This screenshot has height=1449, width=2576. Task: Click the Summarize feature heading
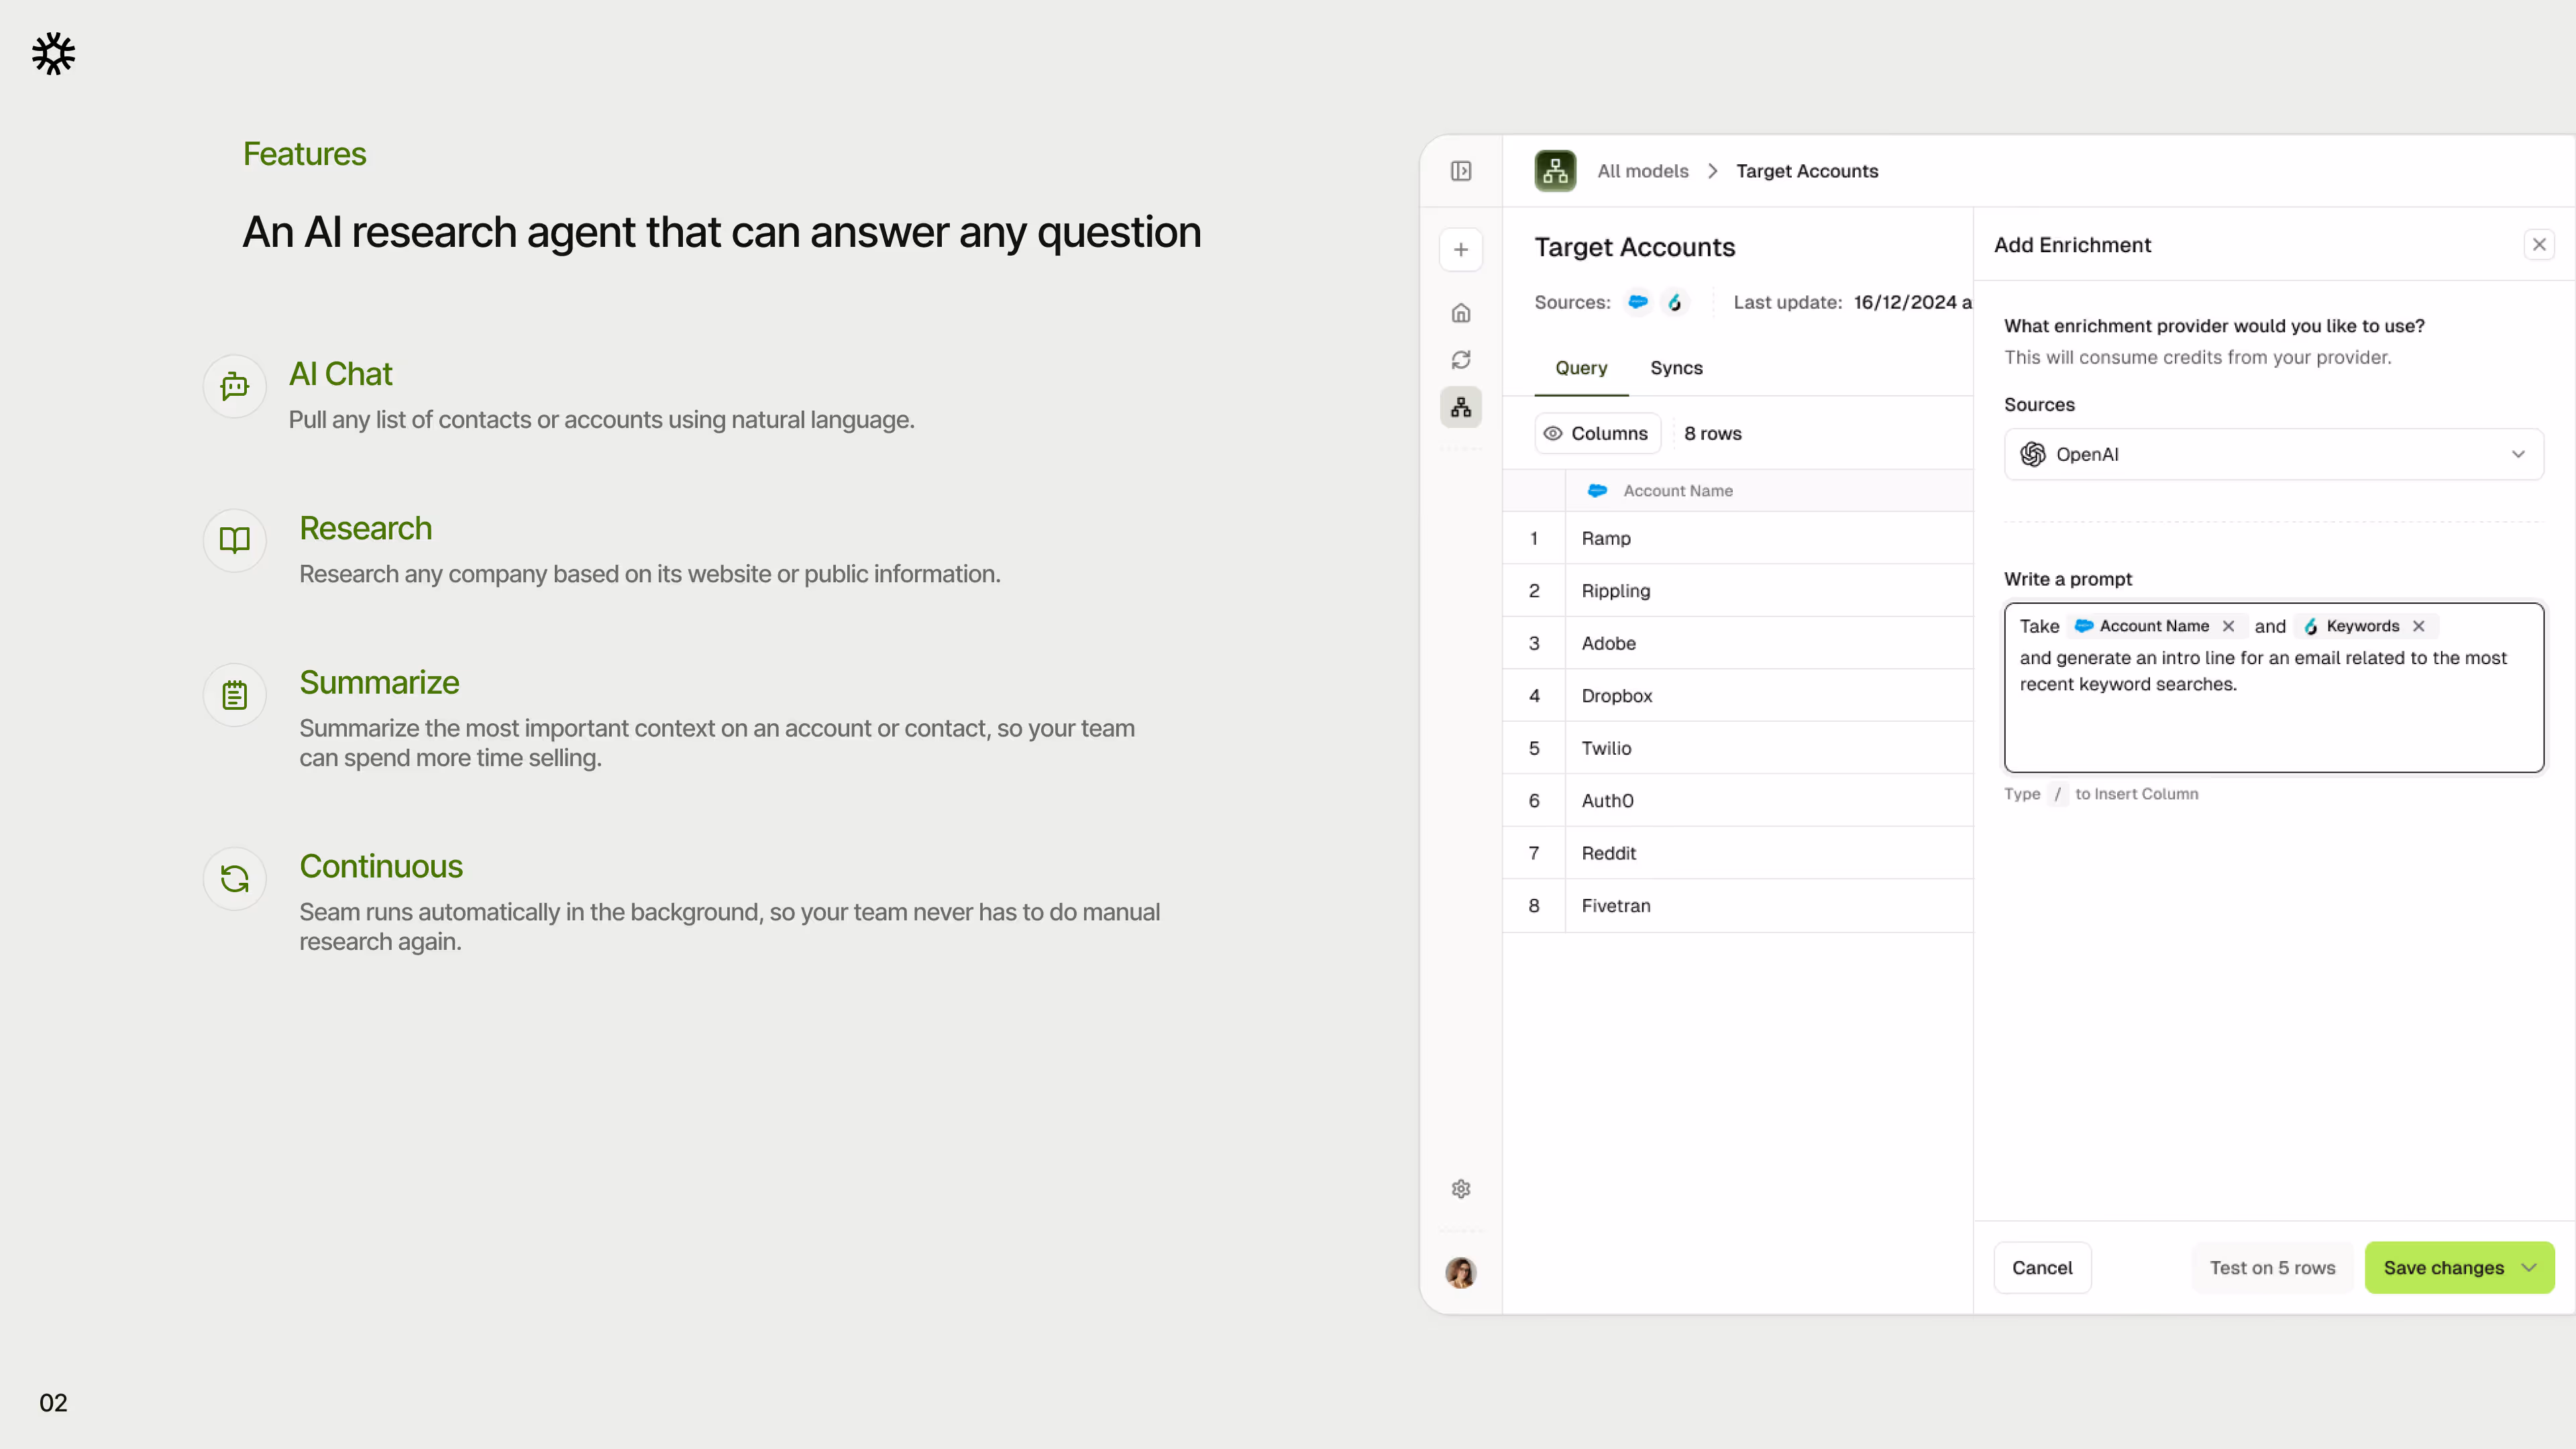coord(379,682)
